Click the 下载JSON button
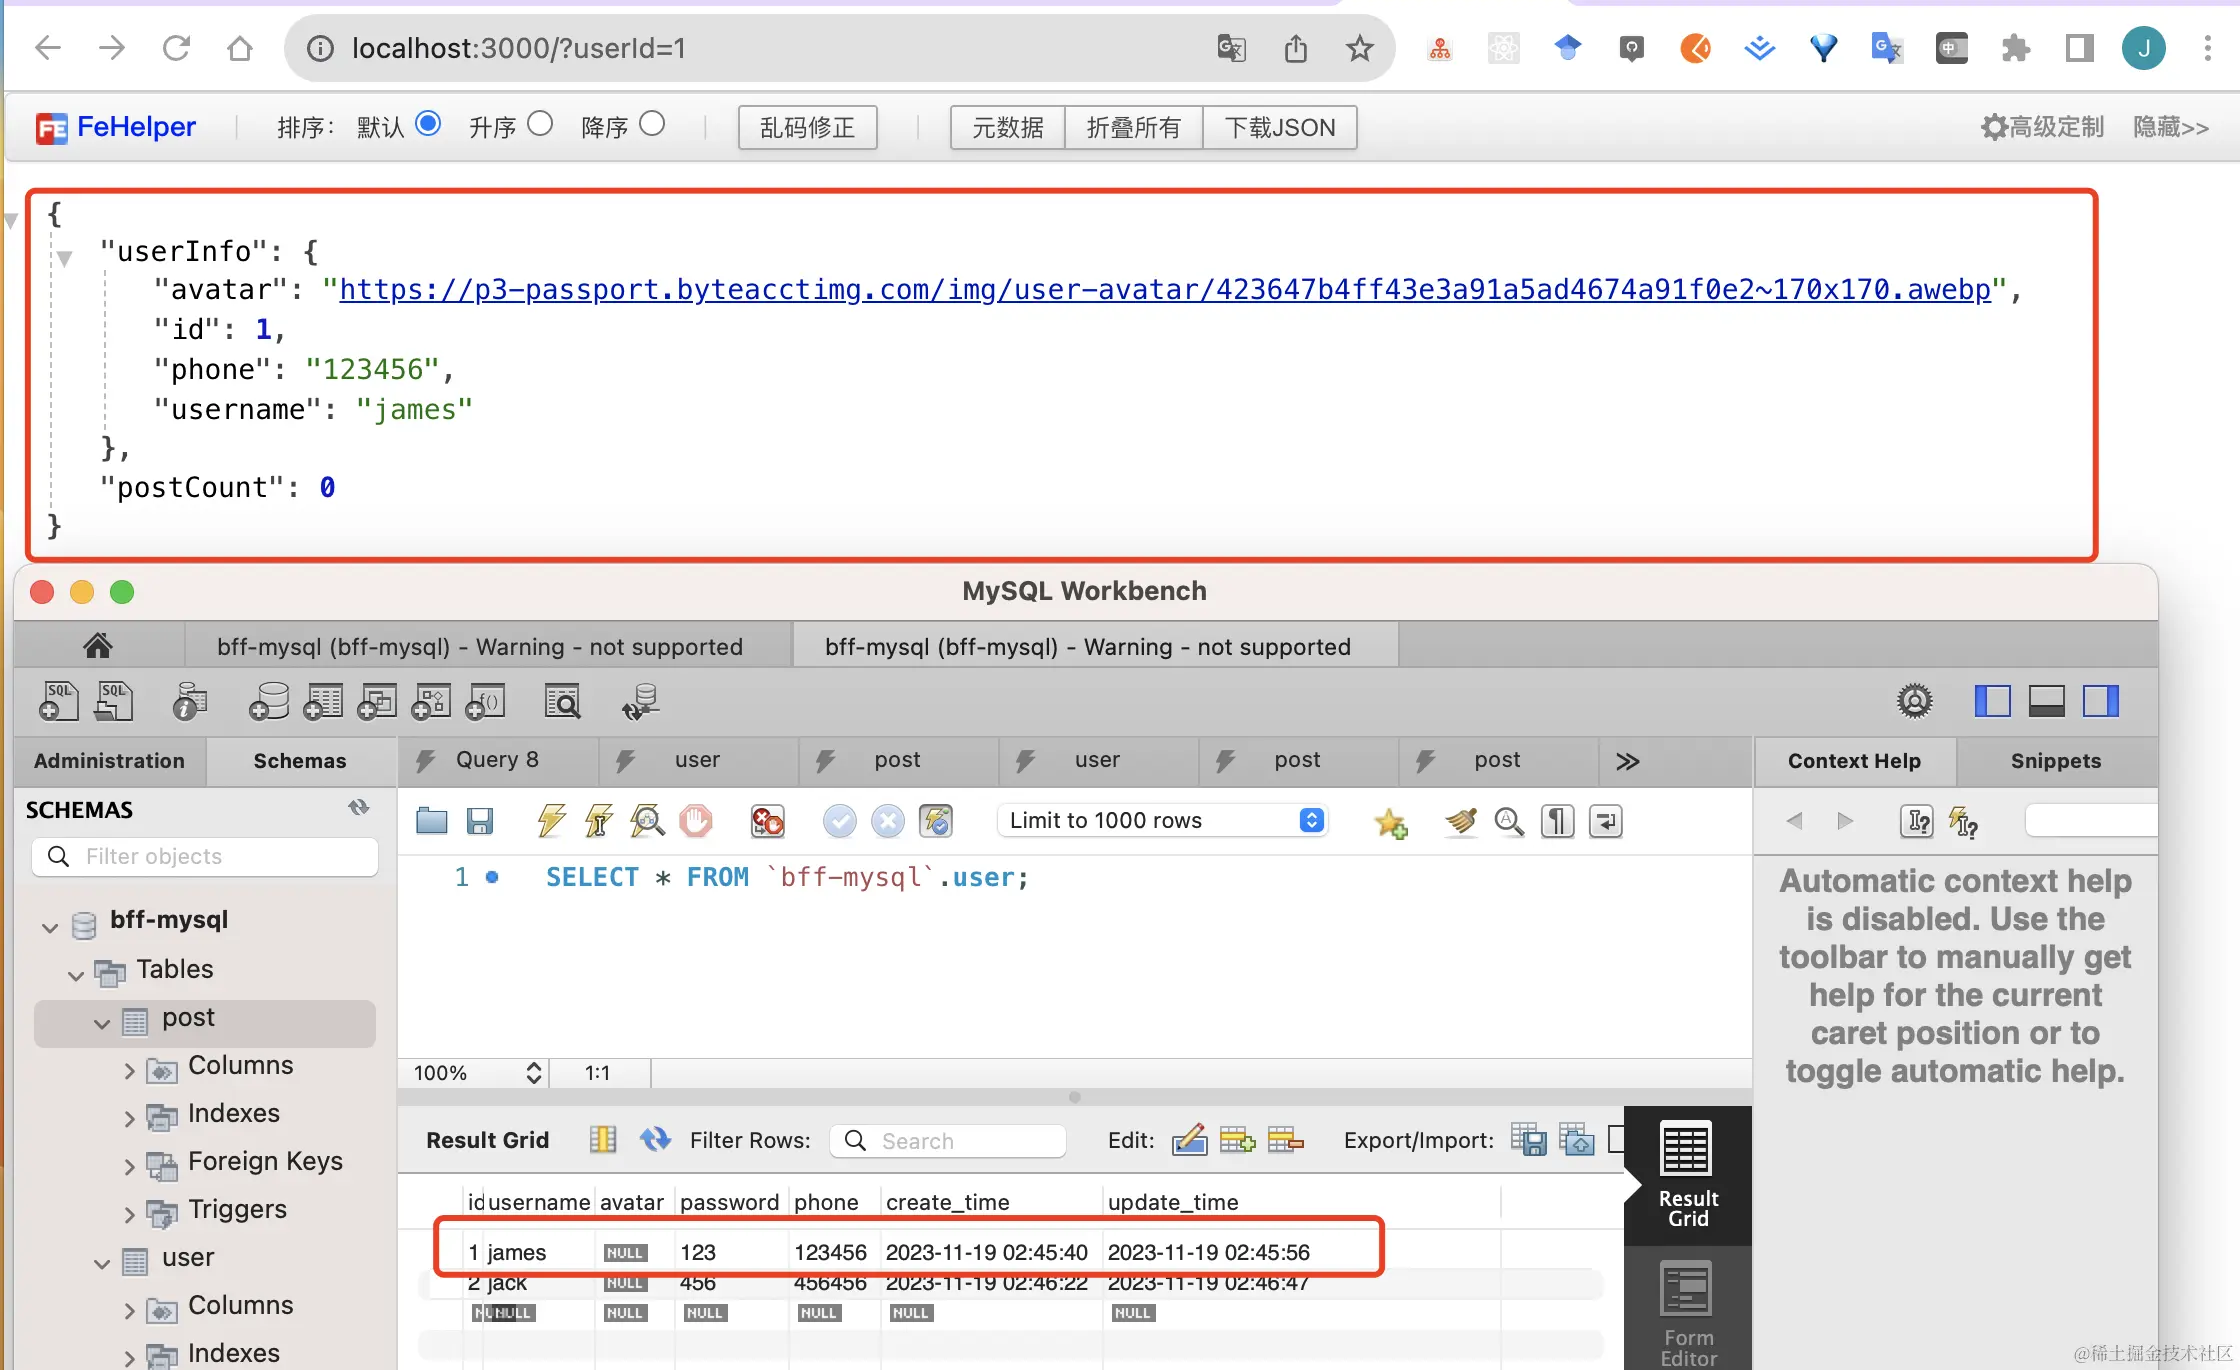 pos(1280,128)
